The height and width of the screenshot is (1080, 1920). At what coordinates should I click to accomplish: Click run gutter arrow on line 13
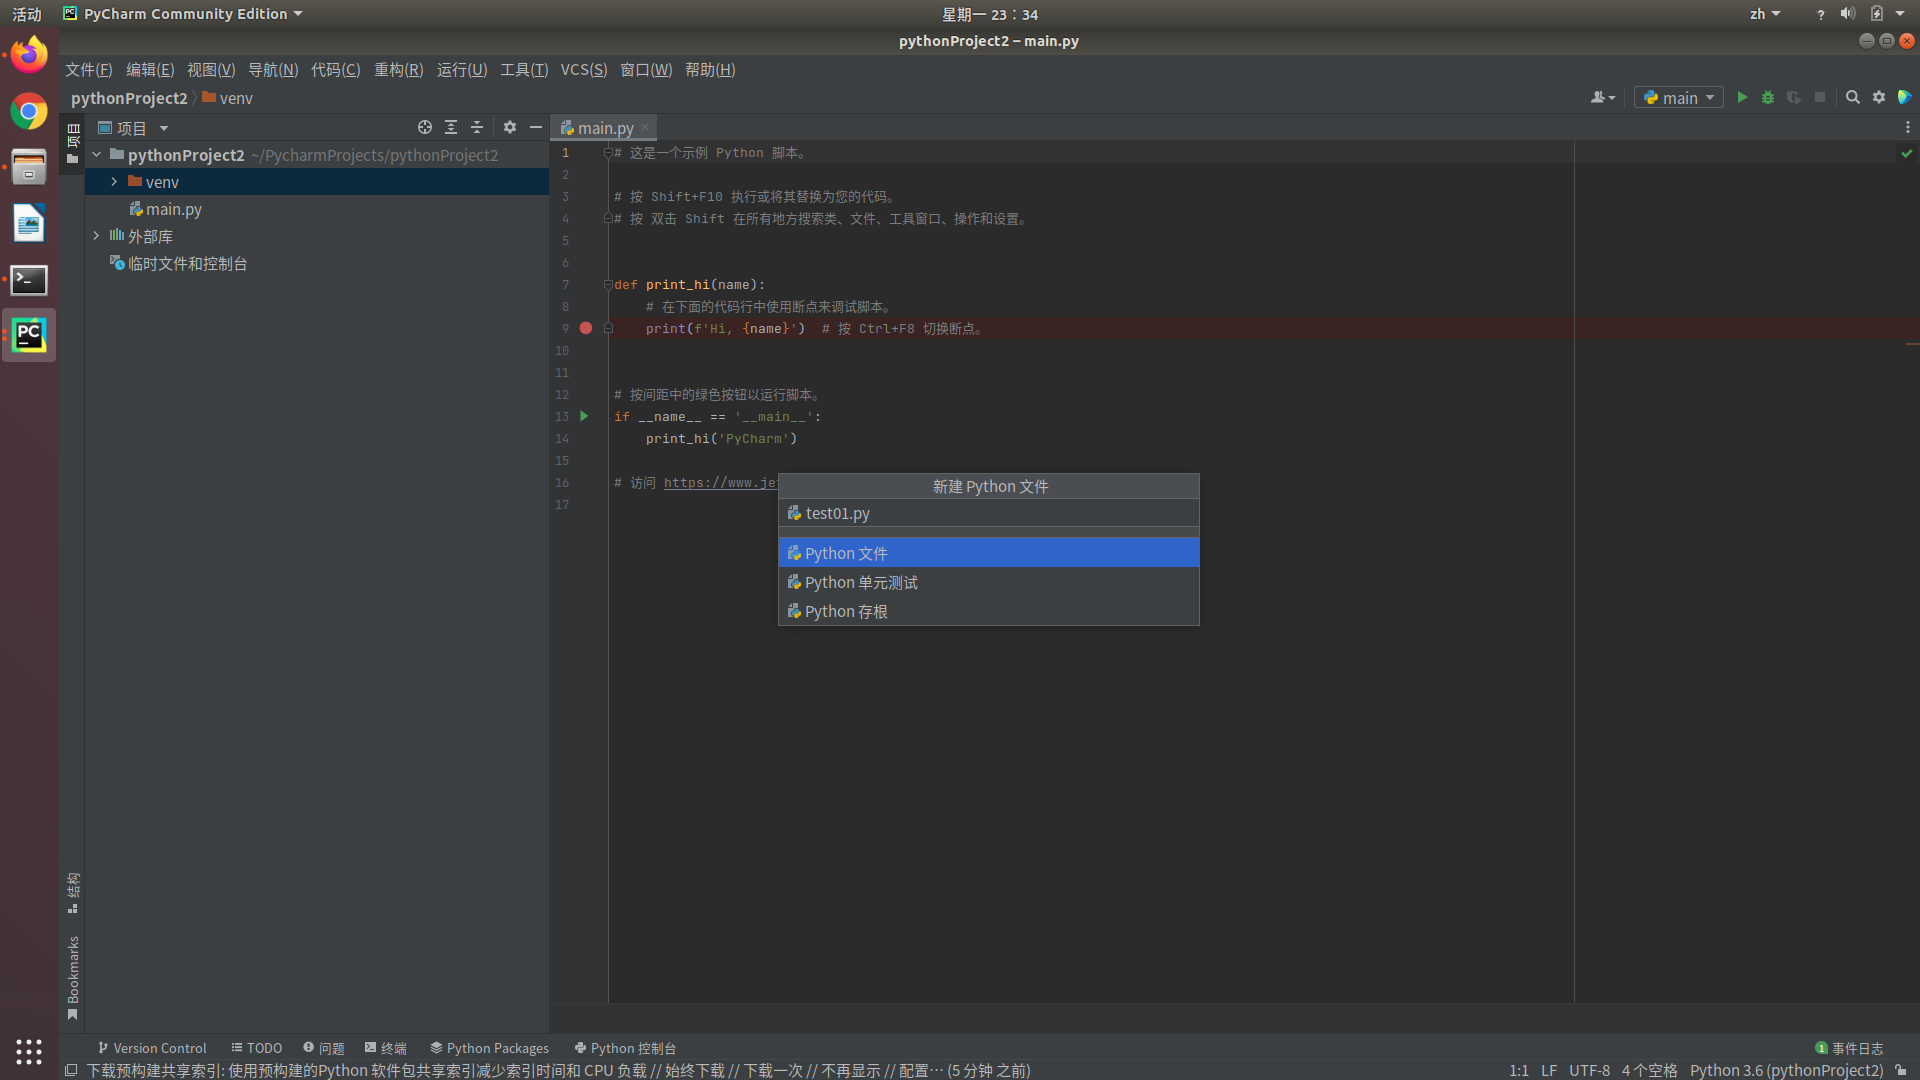pos(584,416)
